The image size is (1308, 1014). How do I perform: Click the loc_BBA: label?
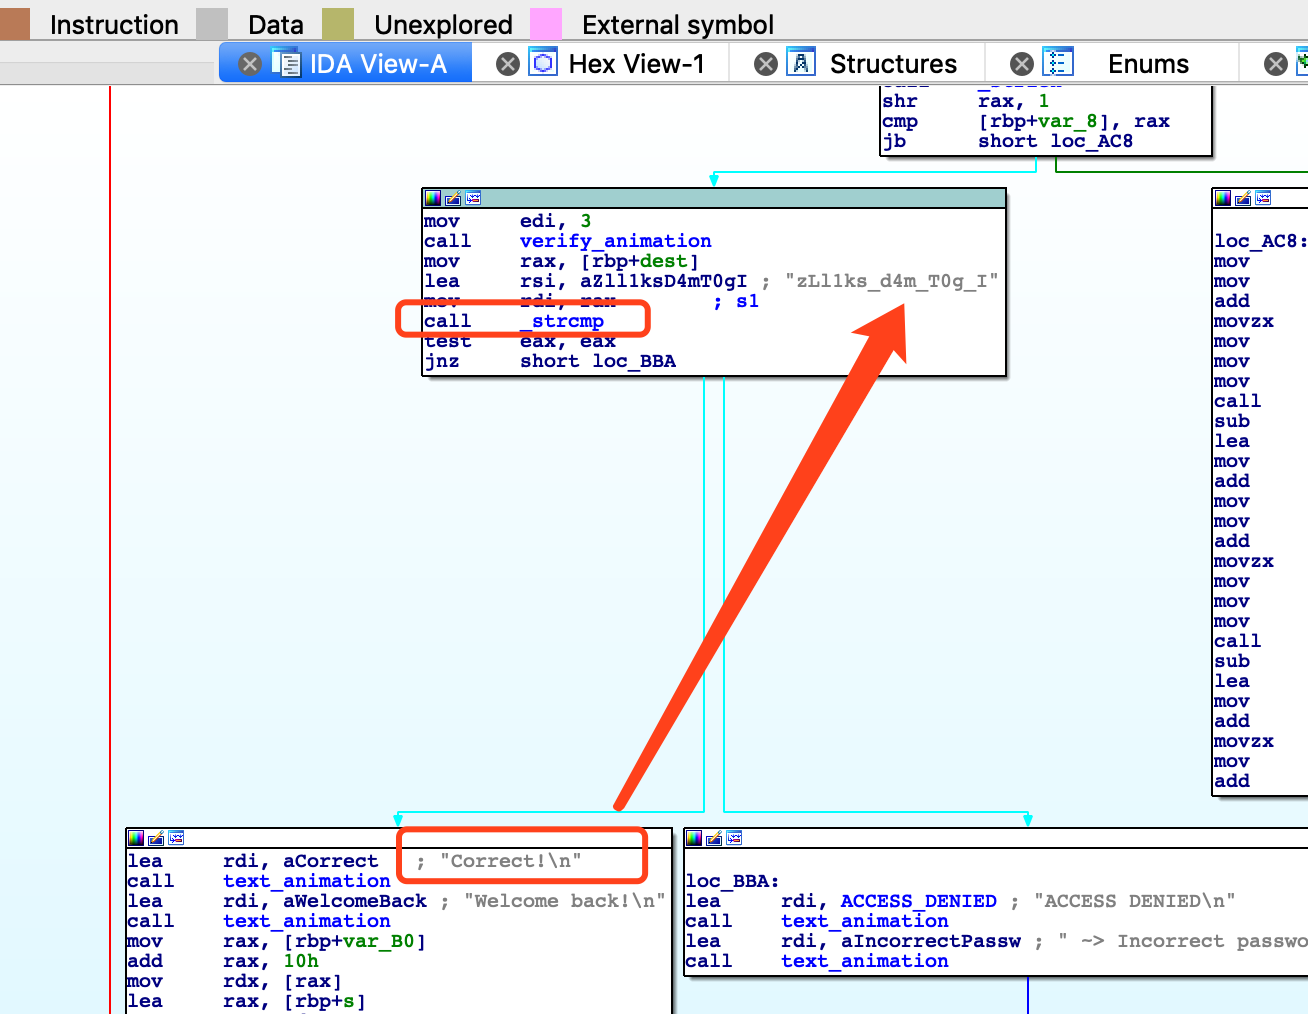[732, 881]
